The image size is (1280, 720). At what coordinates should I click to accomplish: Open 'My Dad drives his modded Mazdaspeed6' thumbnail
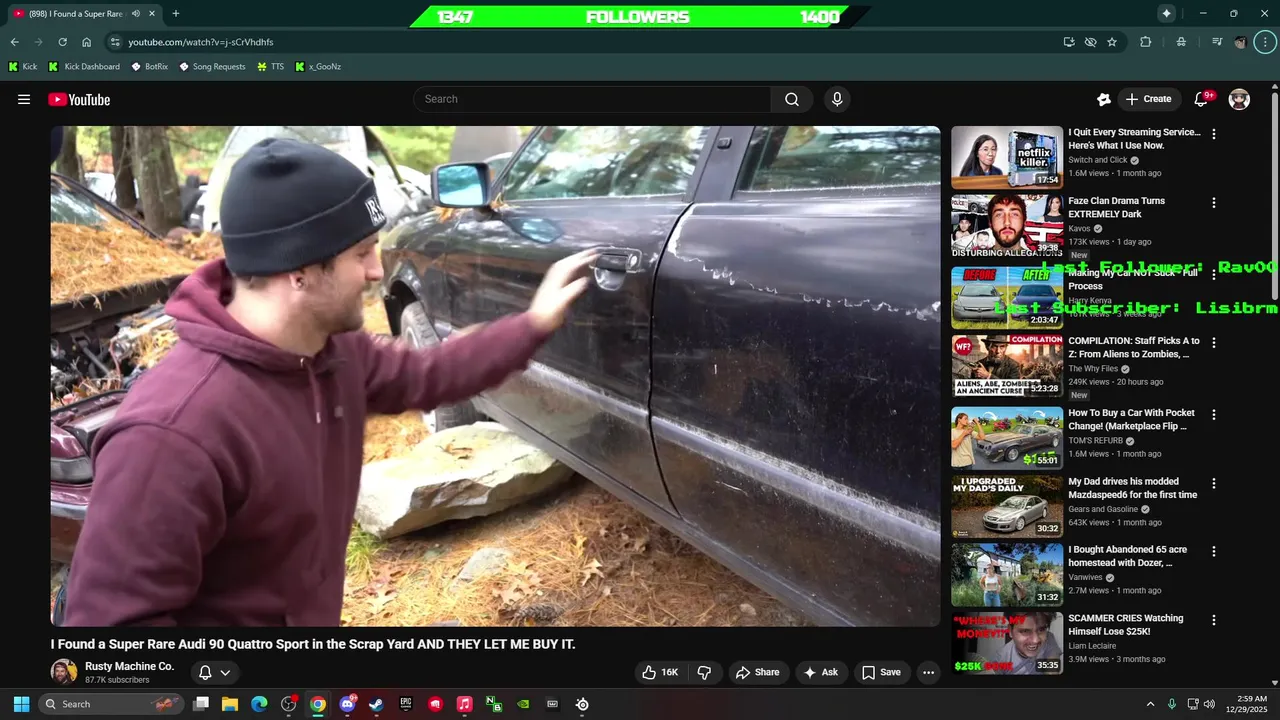(x=1007, y=506)
